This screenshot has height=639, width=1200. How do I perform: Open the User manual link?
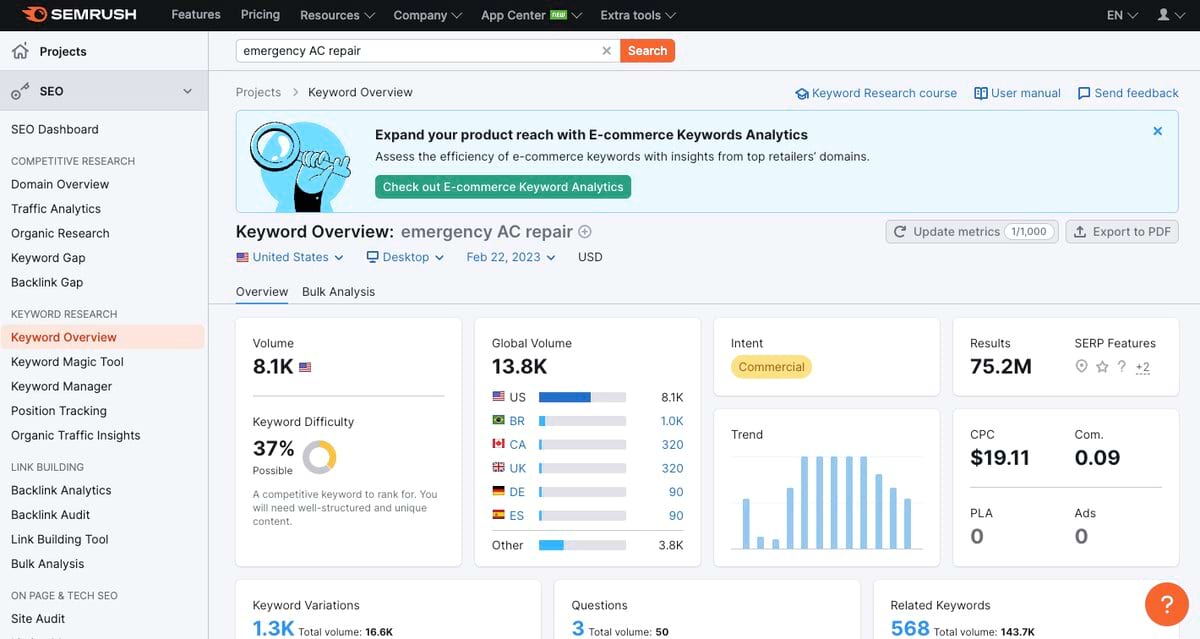1018,93
